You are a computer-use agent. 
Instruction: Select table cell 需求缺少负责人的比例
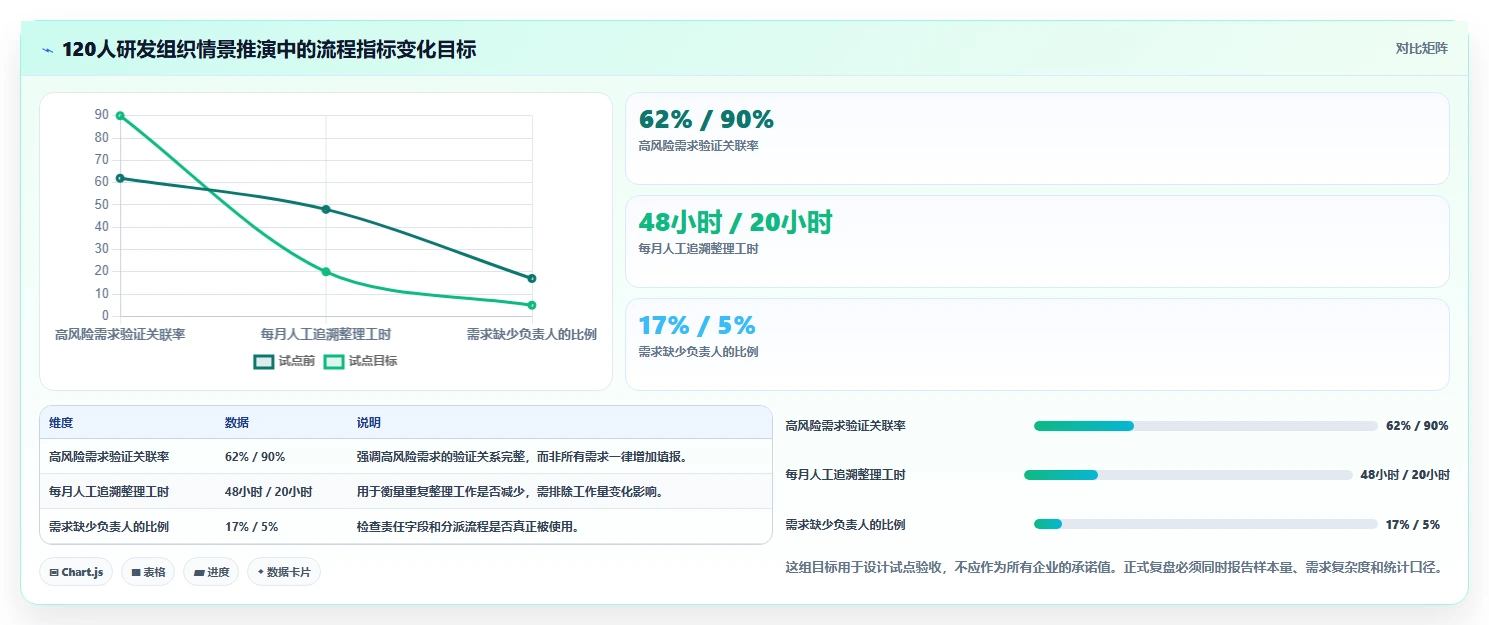click(109, 527)
